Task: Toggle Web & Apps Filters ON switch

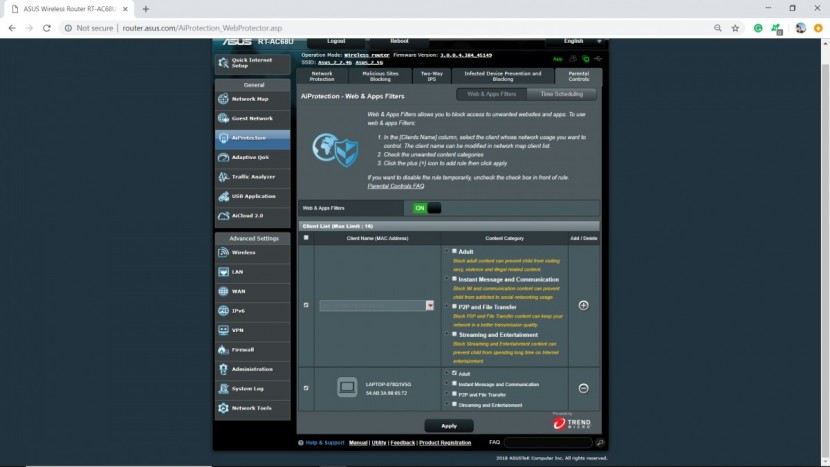Action: click(x=427, y=208)
